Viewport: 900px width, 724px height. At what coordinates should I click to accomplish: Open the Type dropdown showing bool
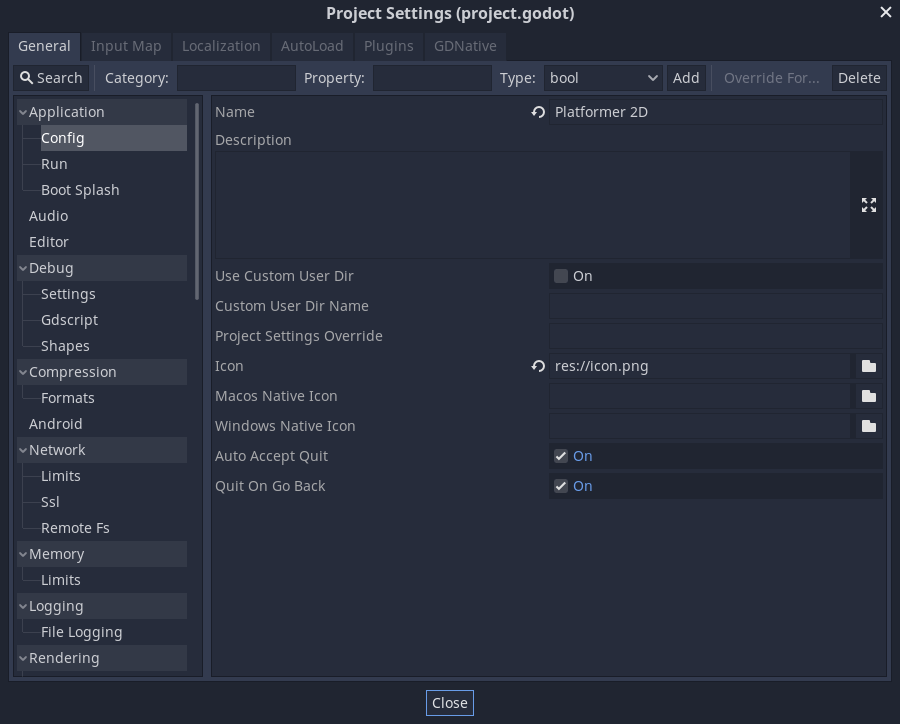coord(603,77)
